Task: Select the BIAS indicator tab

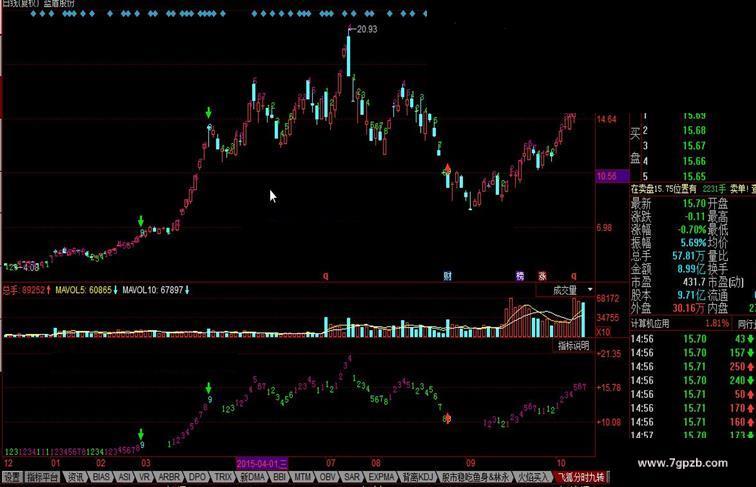Action: click(101, 477)
